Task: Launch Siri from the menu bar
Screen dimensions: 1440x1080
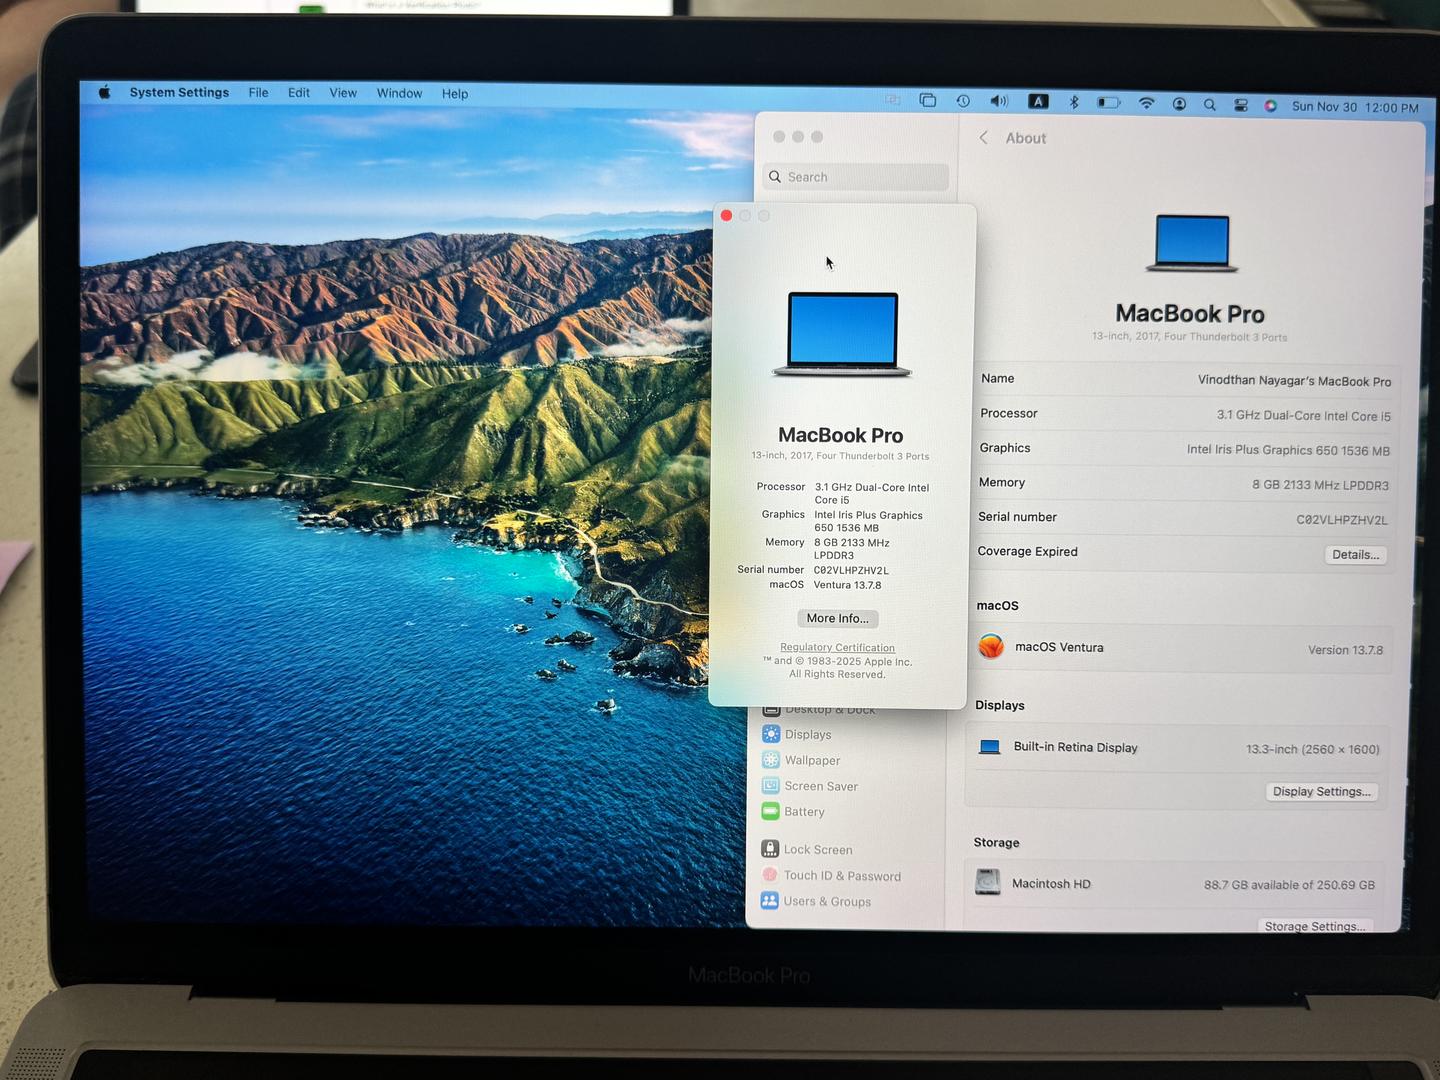Action: (x=1271, y=105)
